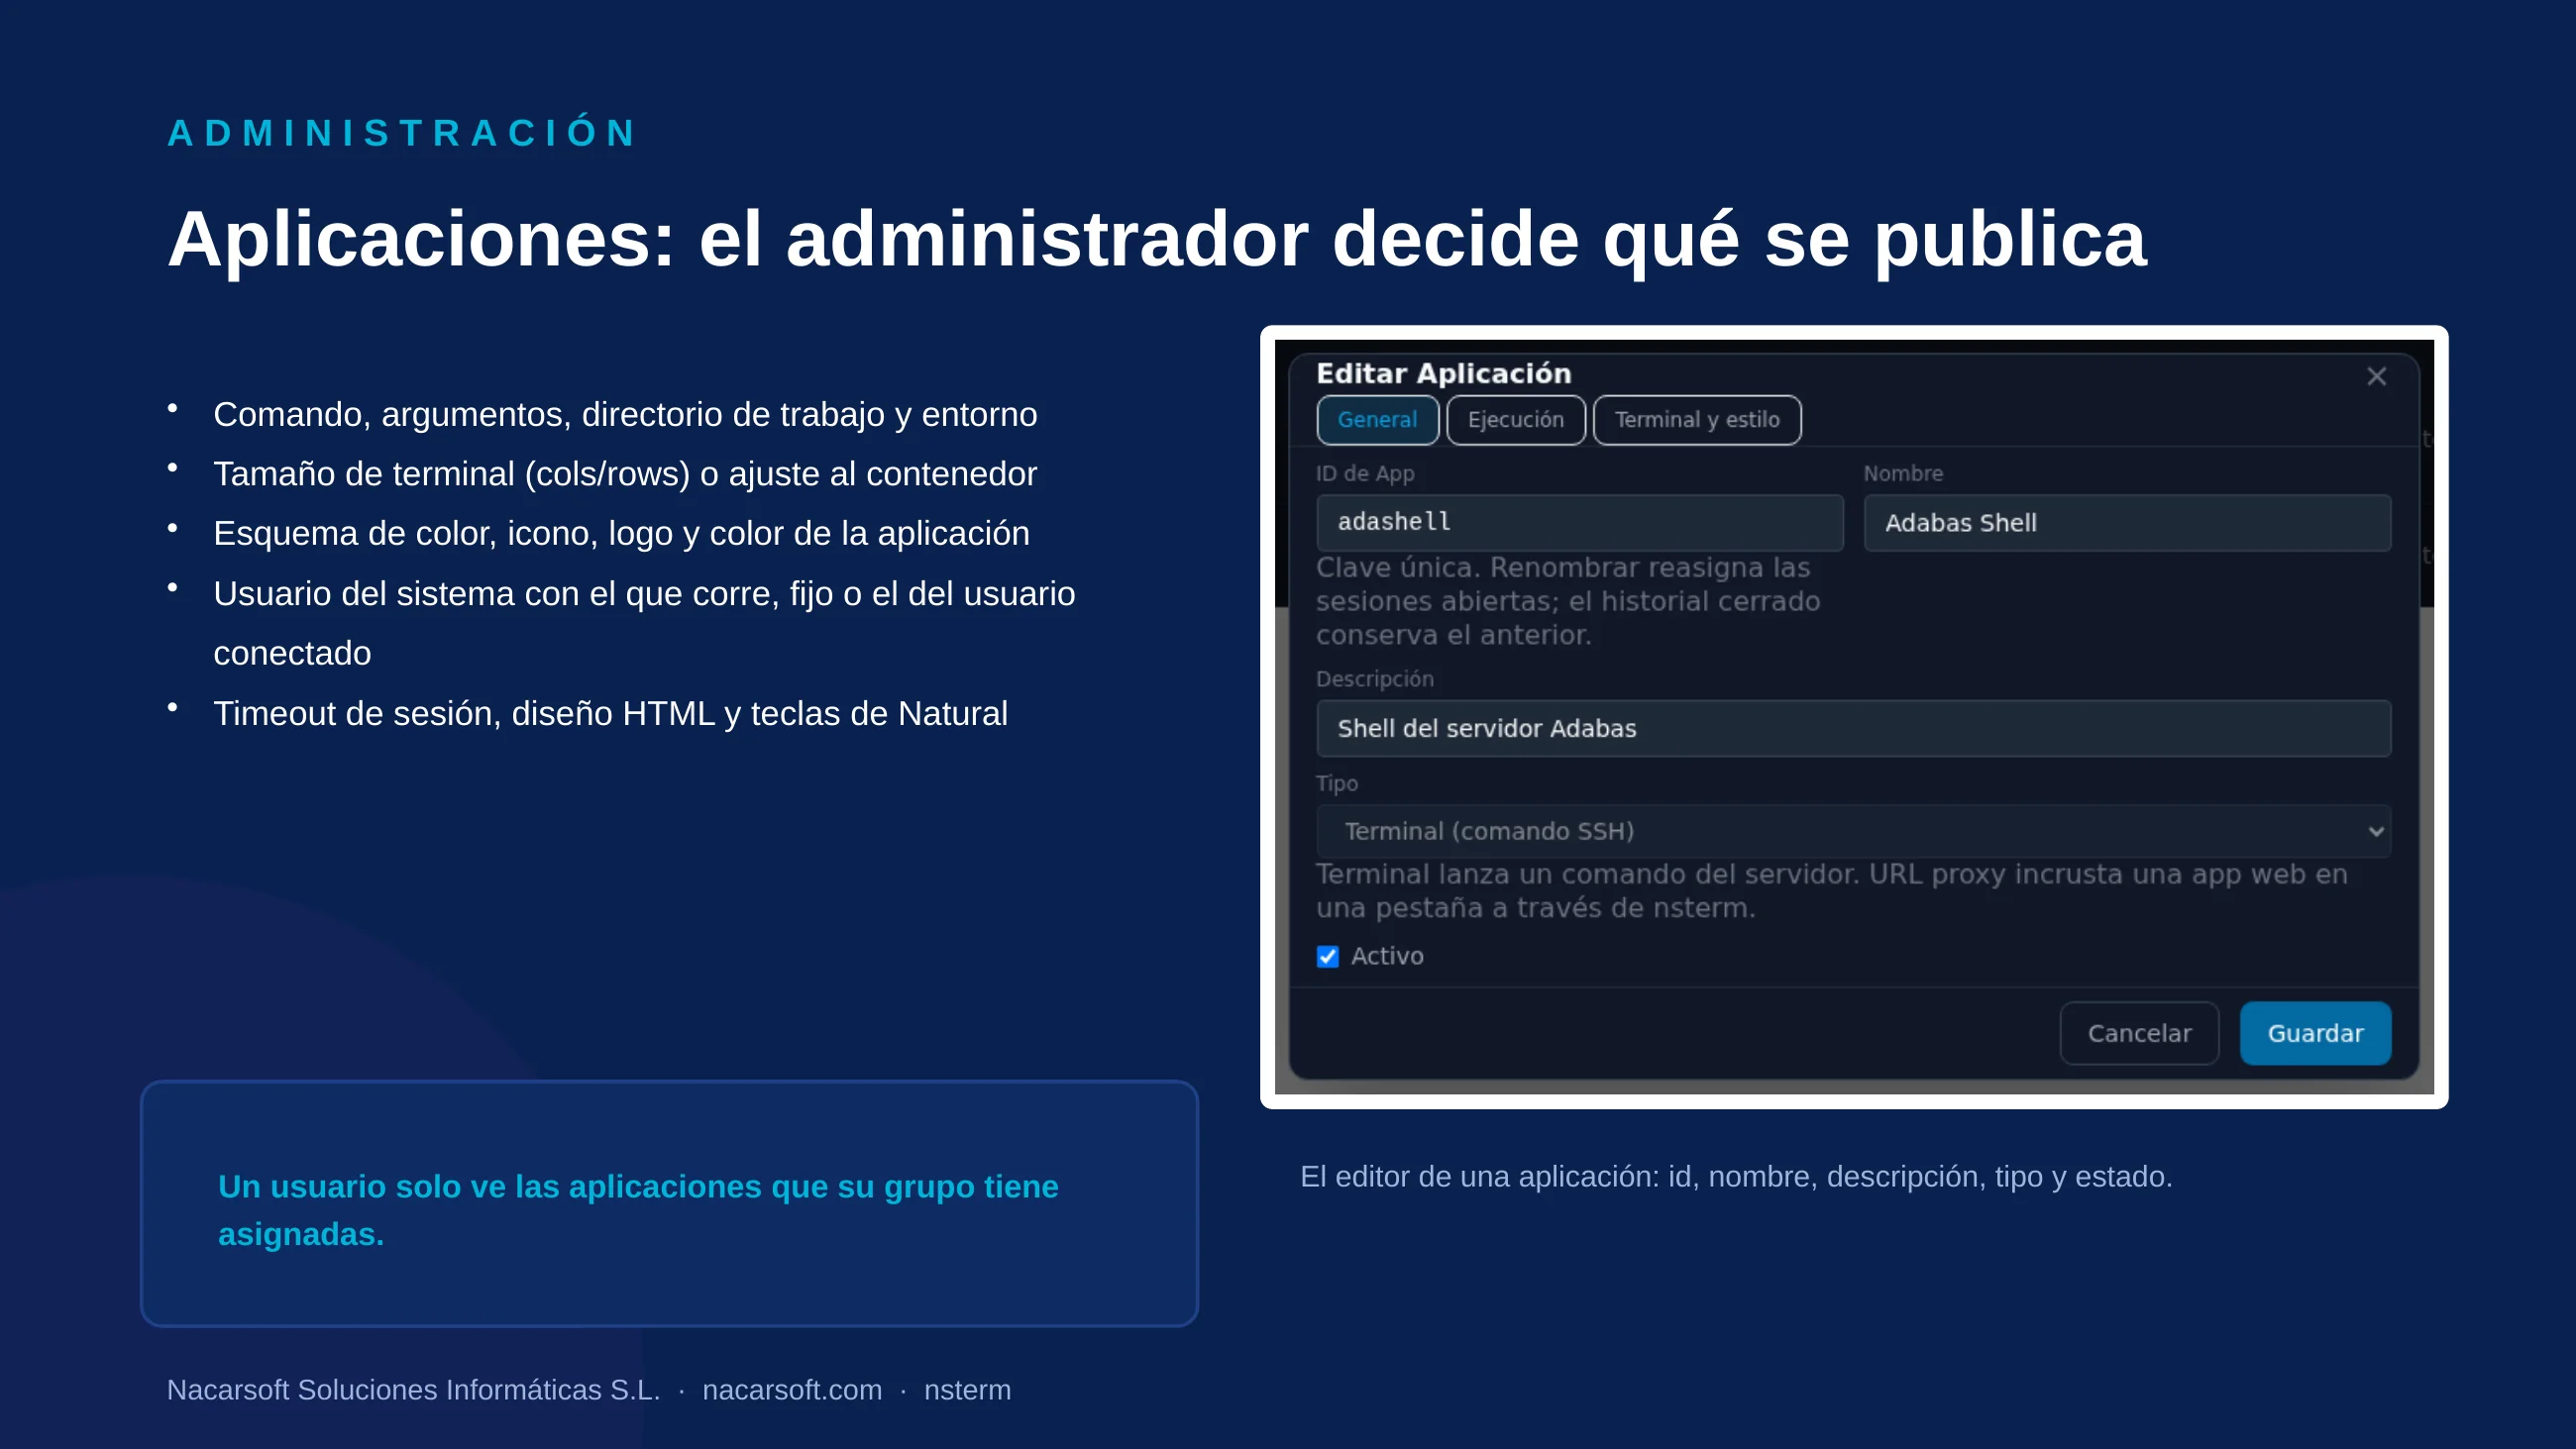Screen dimensions: 2576x1449
Task: Click the slide title 'Aplicaciones: el administrador…'
Action: [x=1157, y=240]
